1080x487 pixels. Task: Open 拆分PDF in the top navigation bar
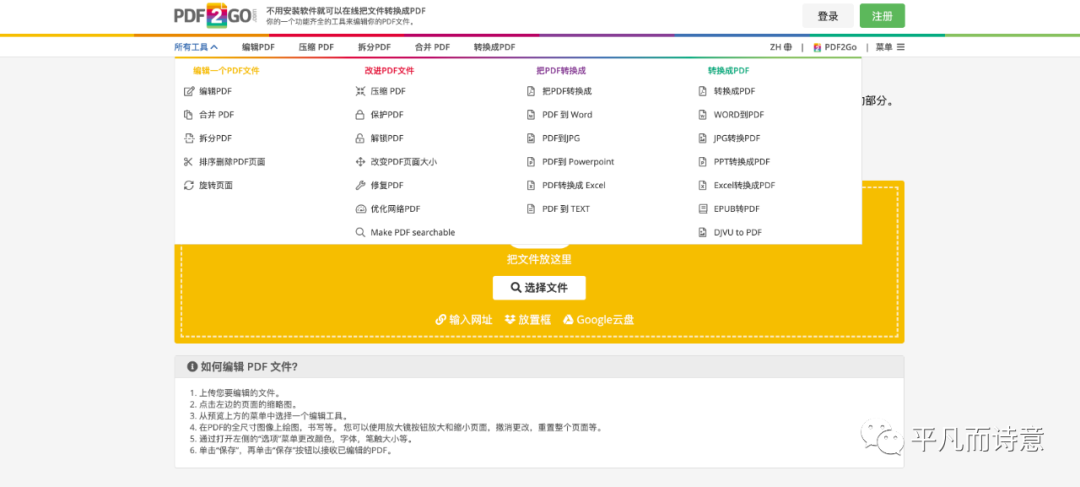coord(374,47)
